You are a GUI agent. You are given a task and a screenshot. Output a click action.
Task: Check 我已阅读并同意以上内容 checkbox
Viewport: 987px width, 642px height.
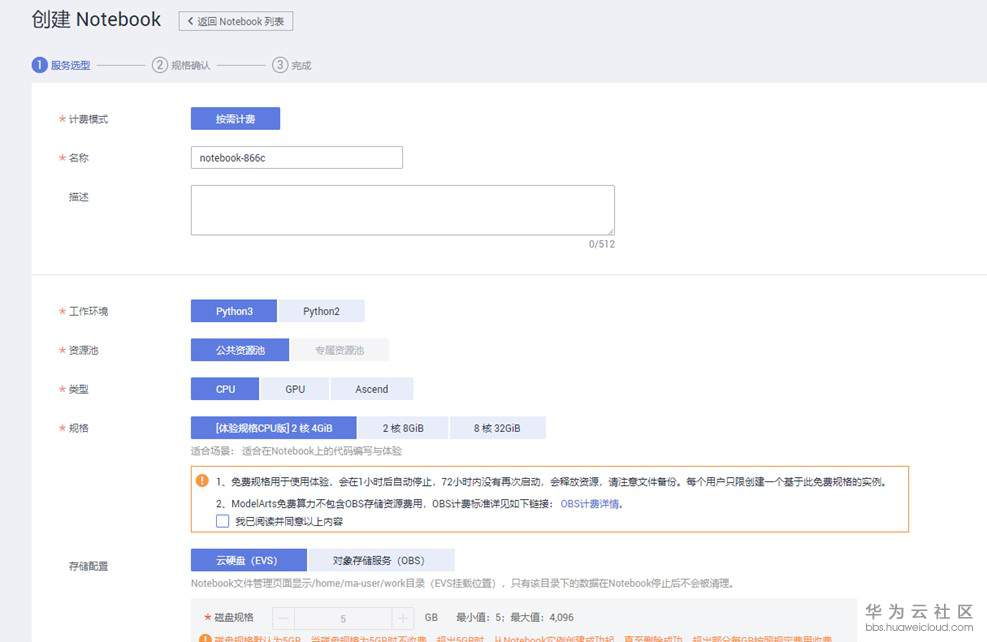[222, 521]
